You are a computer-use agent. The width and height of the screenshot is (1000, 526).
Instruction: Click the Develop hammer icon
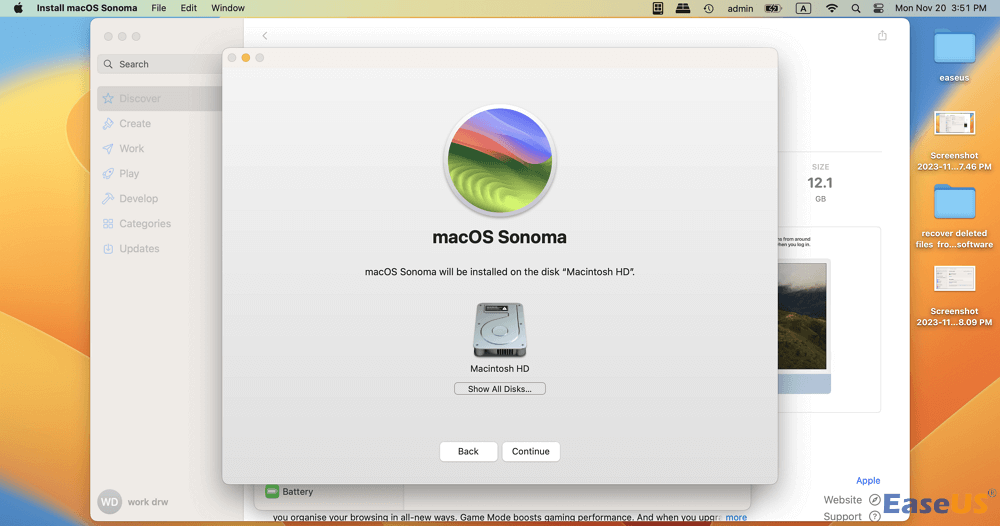tap(108, 199)
